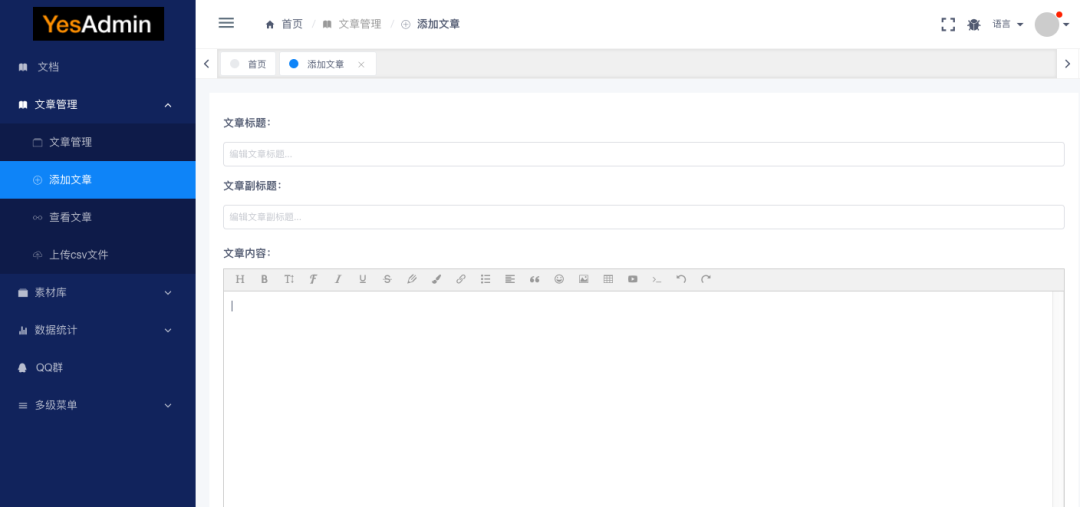Screen dimensions: 1080x507
Task: Open 文档 in the sidebar
Action: 97,68
